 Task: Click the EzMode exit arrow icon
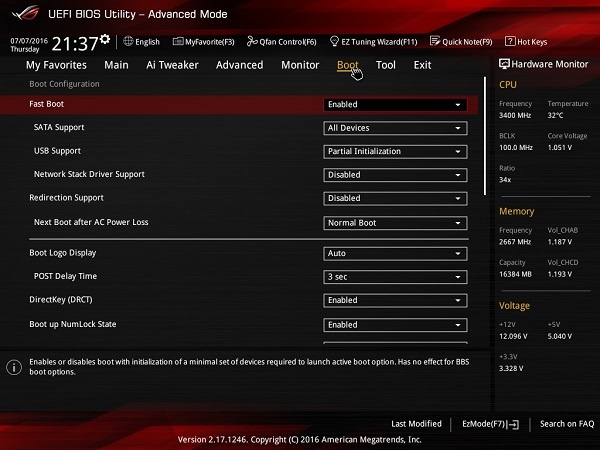[x=514, y=424]
